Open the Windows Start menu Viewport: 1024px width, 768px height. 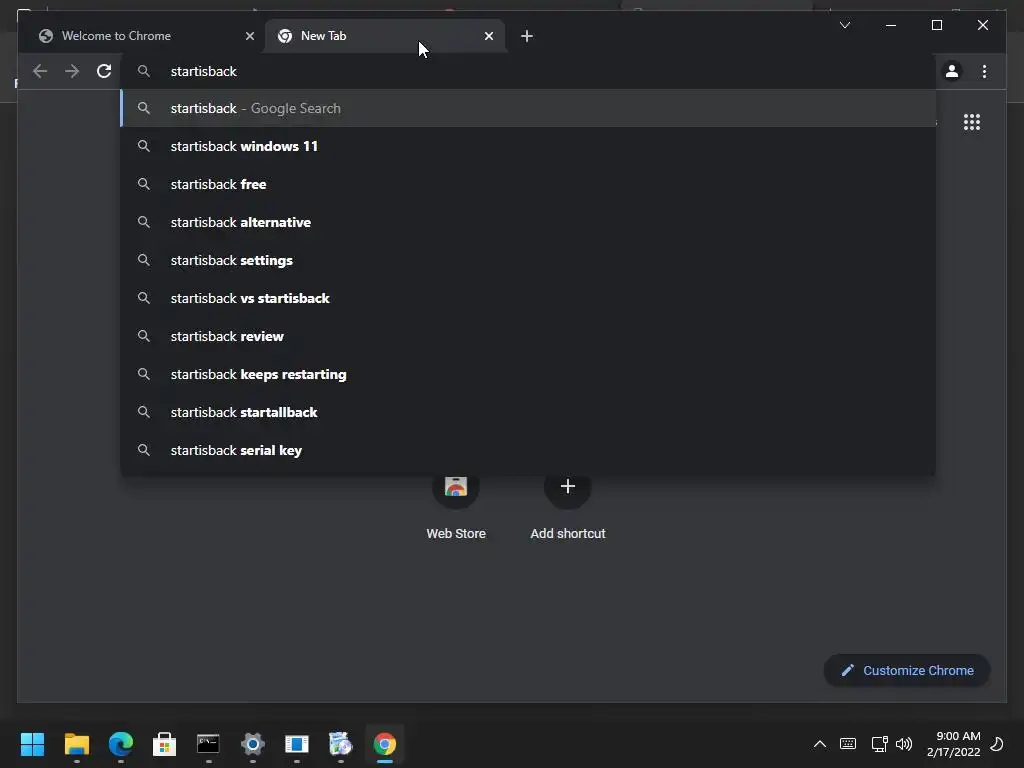click(32, 744)
